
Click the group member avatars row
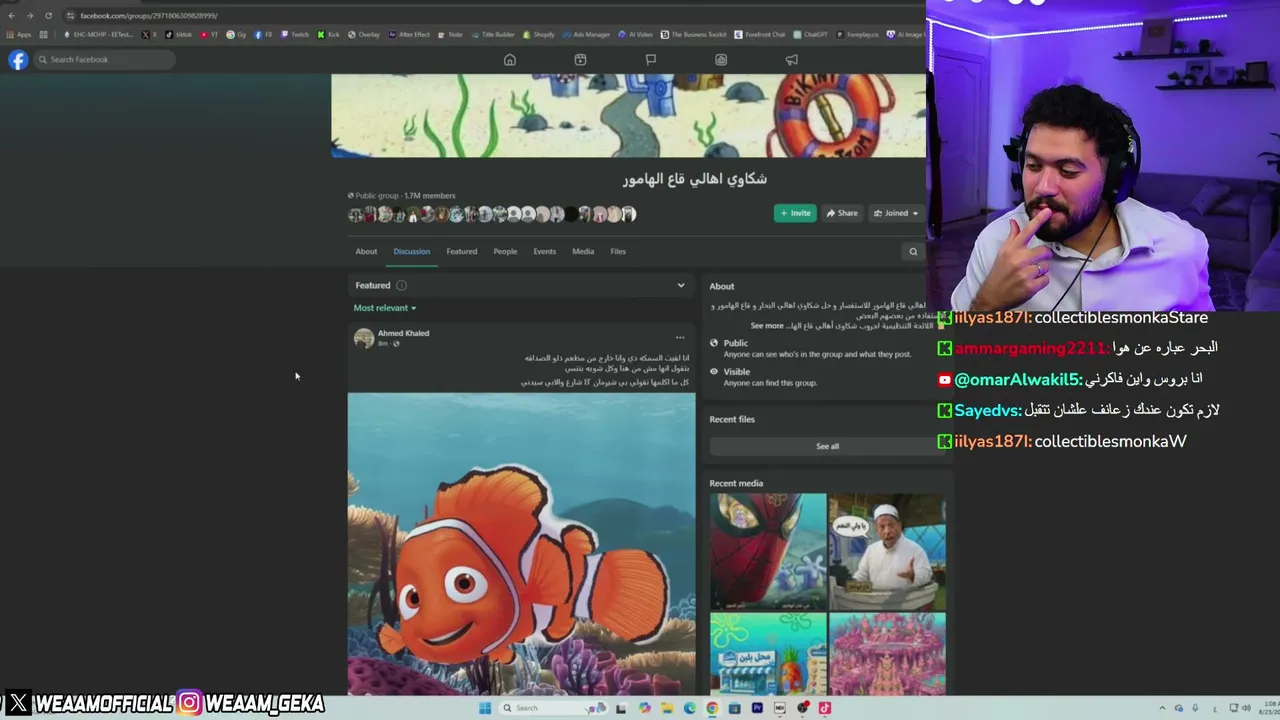[x=492, y=214]
